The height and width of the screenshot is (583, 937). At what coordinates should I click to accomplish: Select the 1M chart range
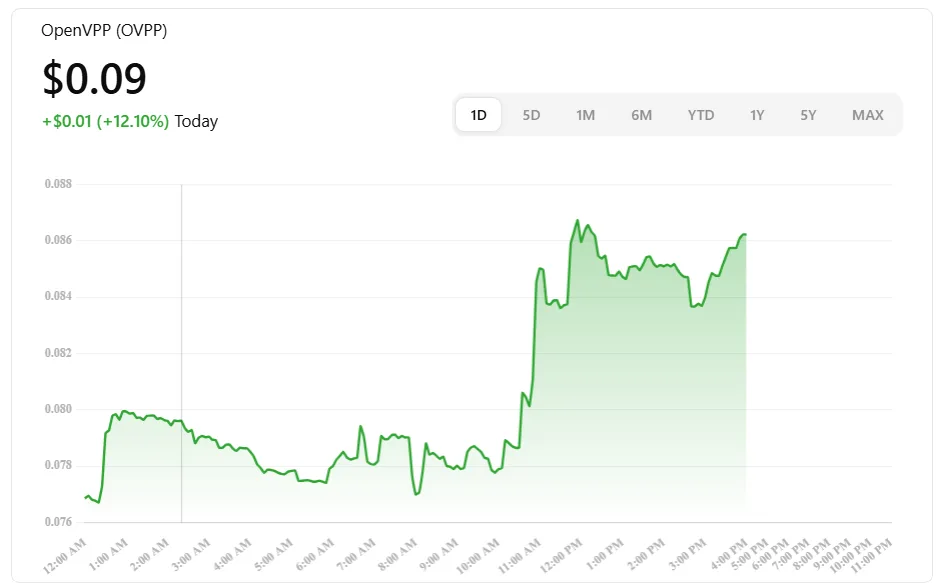[x=585, y=114]
